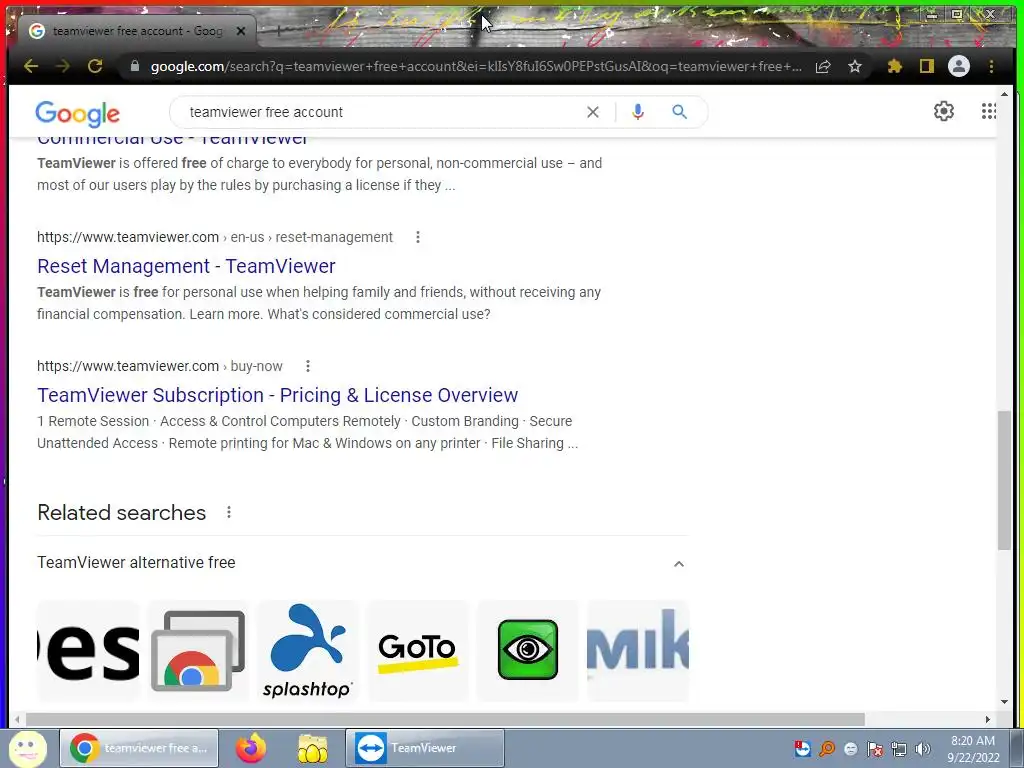Open the Google apps grid
The image size is (1024, 768).
tap(989, 111)
